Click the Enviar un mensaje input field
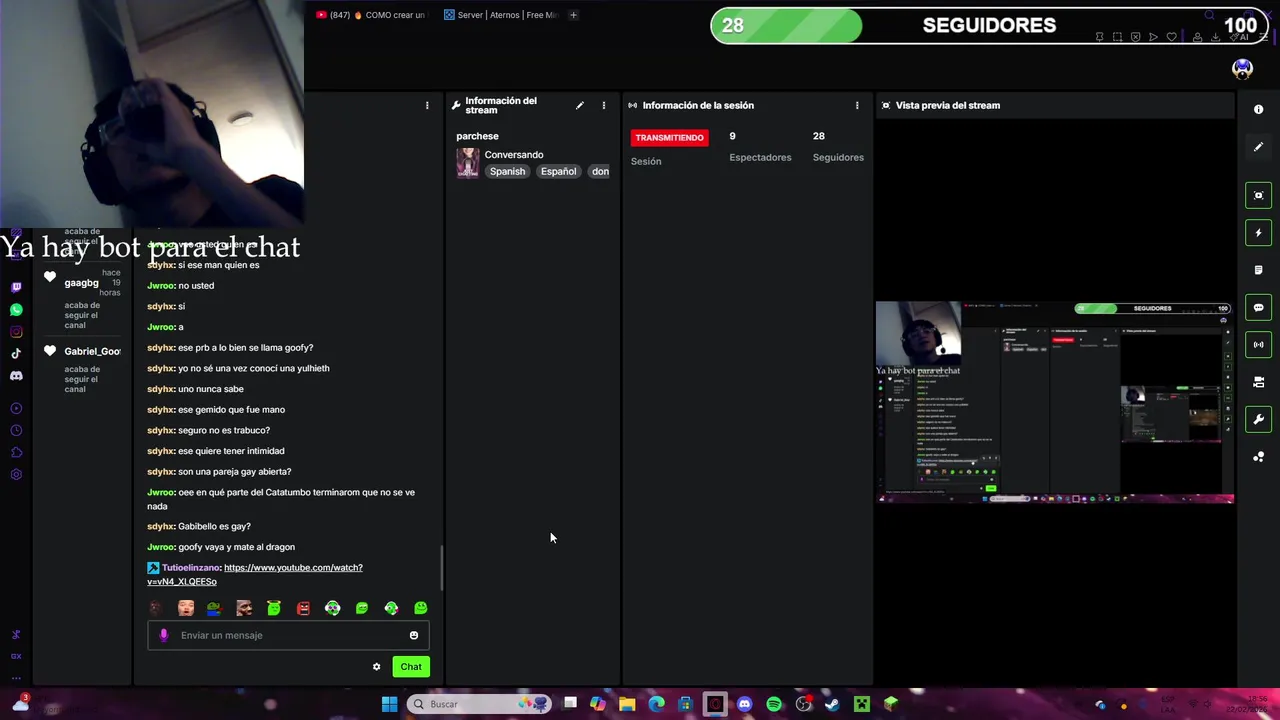 click(288, 635)
